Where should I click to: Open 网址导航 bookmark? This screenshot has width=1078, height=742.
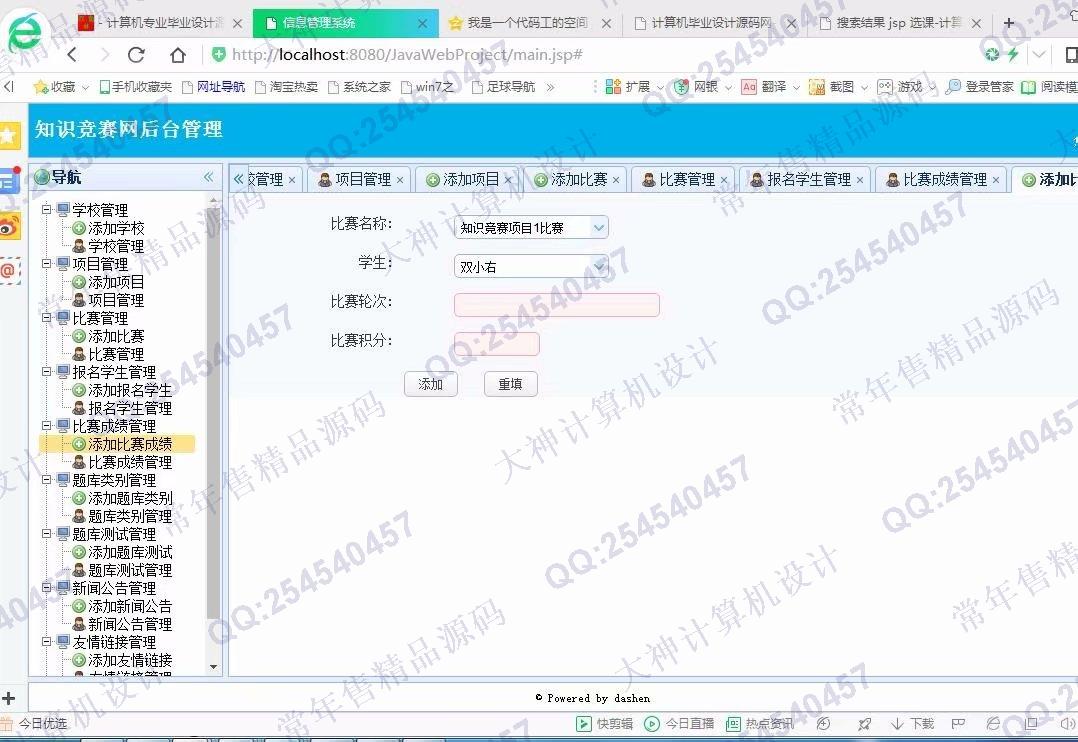pyautogui.click(x=214, y=87)
